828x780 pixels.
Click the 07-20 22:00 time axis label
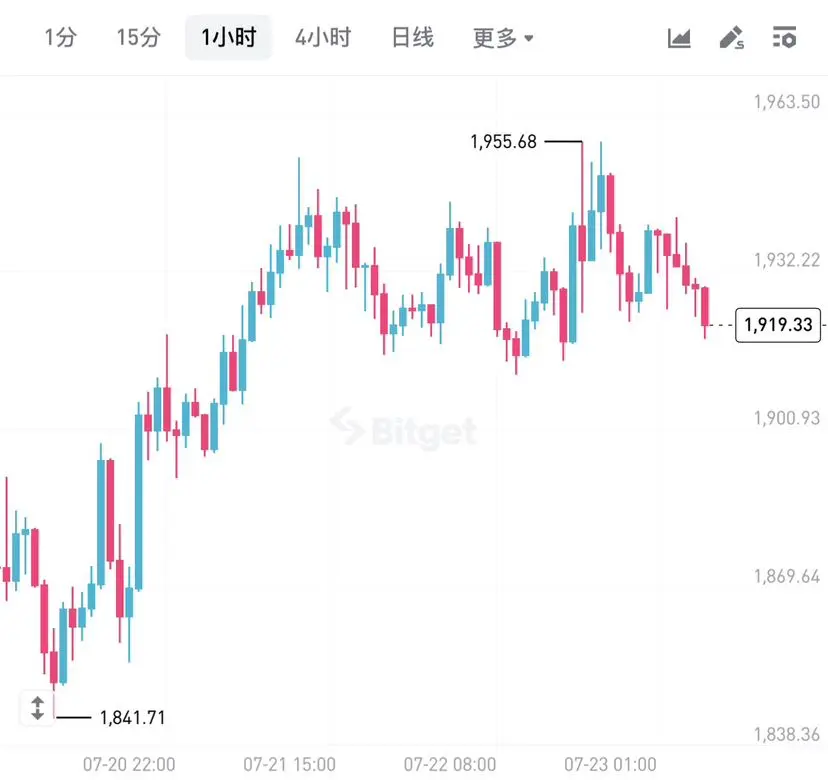pos(129,764)
